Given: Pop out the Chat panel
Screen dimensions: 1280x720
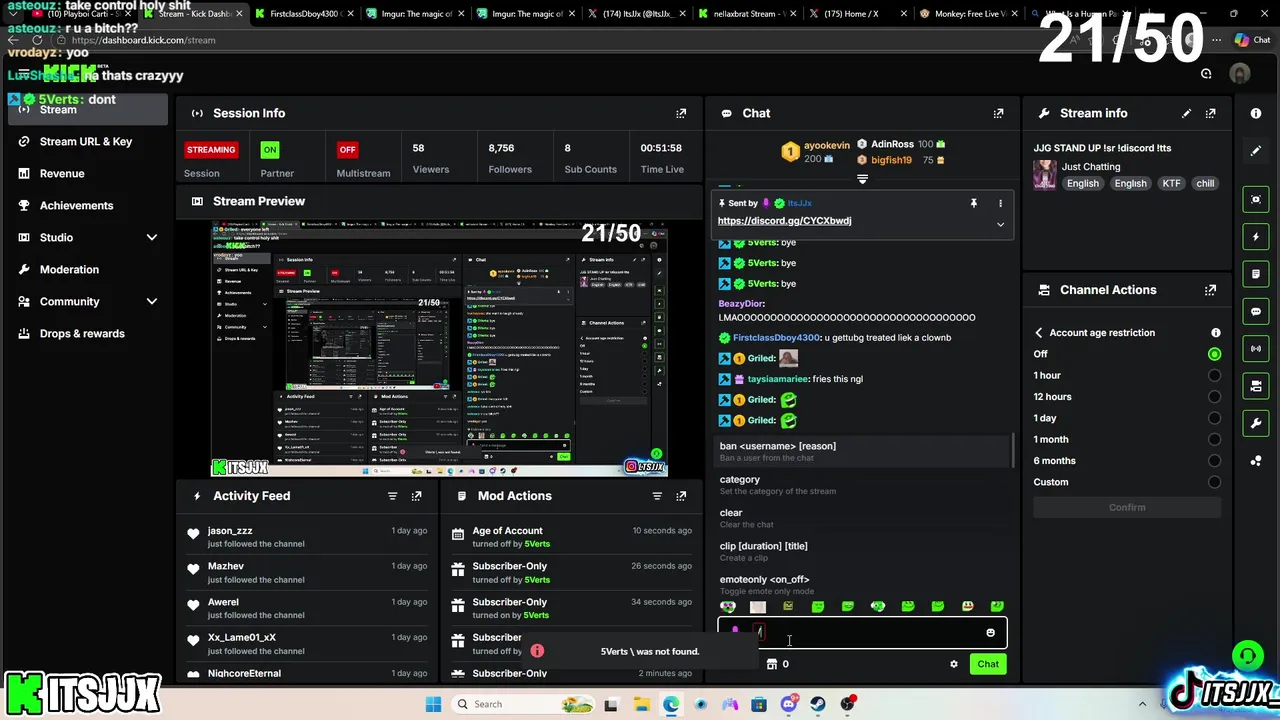Looking at the screenshot, I should coord(998,113).
